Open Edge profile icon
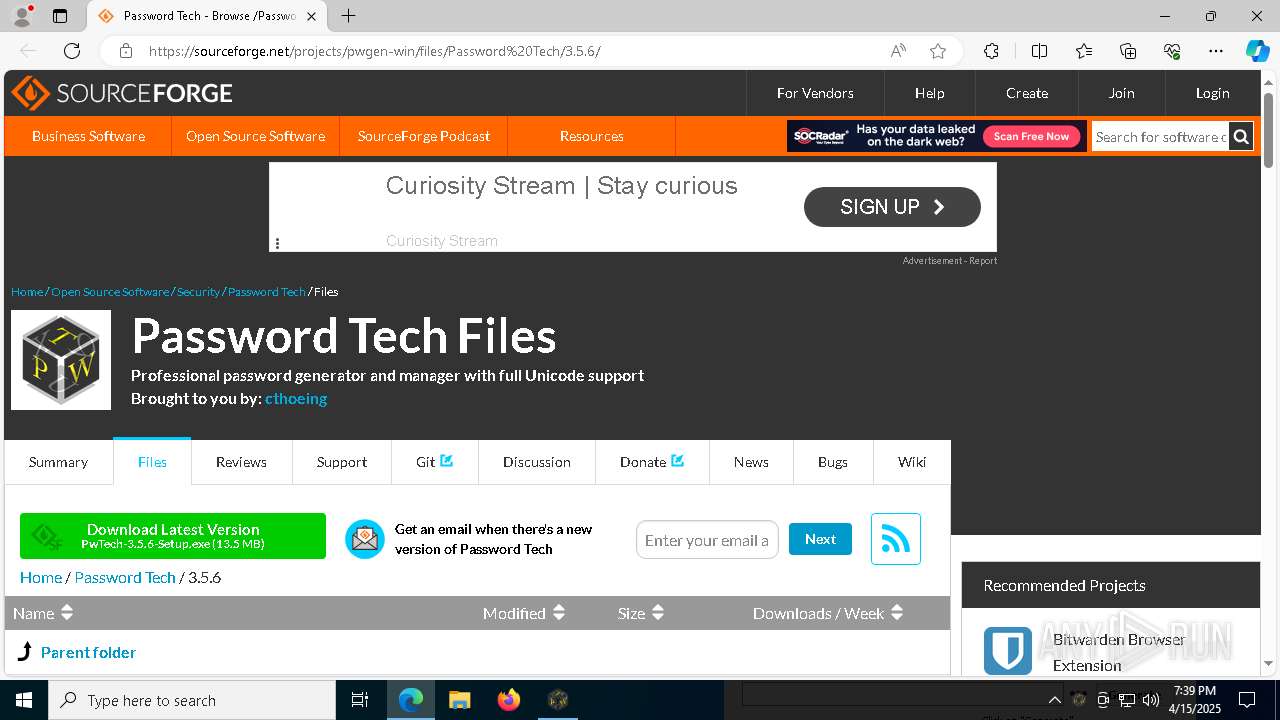Viewport: 1280px width, 720px height. (22, 16)
